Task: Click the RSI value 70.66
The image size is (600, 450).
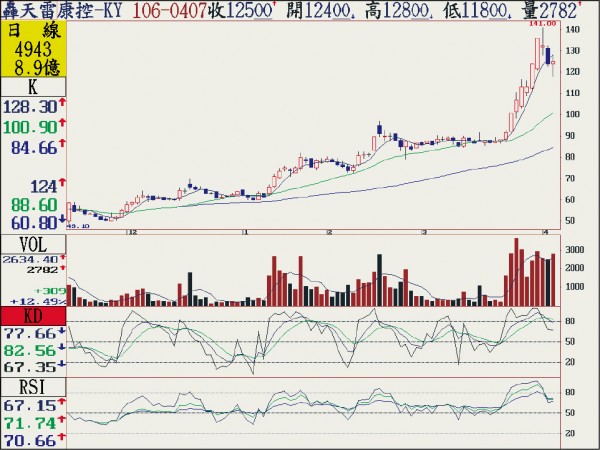Action: tap(30, 440)
